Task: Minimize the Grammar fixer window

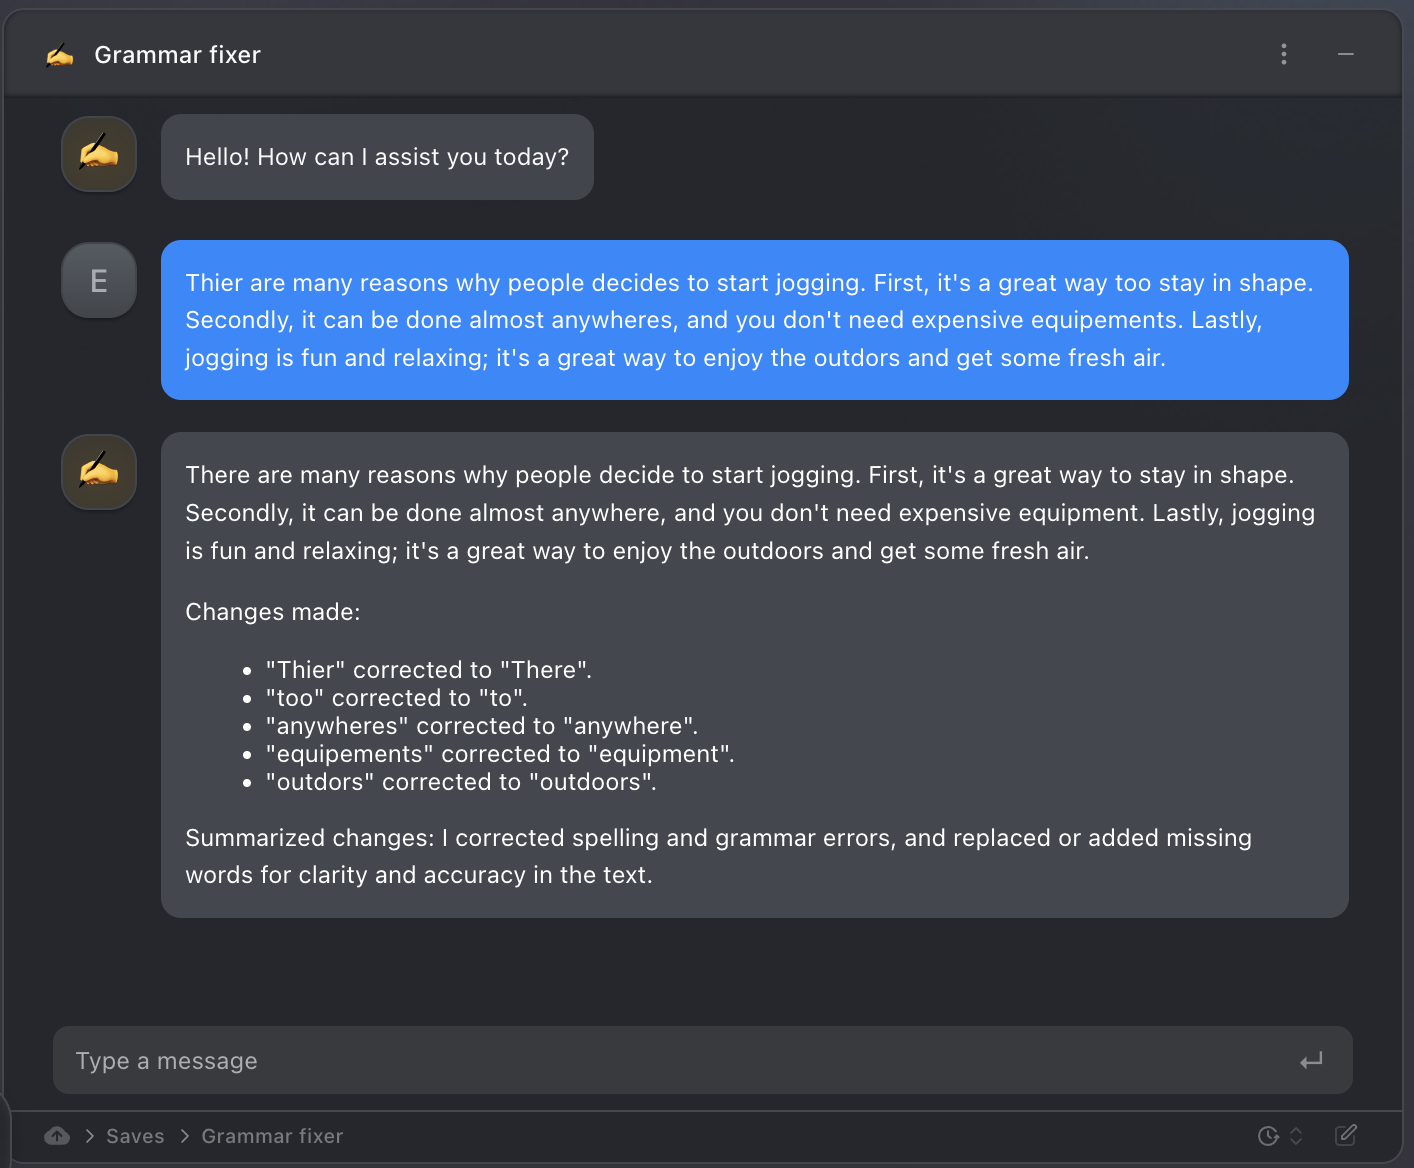Action: [x=1346, y=55]
